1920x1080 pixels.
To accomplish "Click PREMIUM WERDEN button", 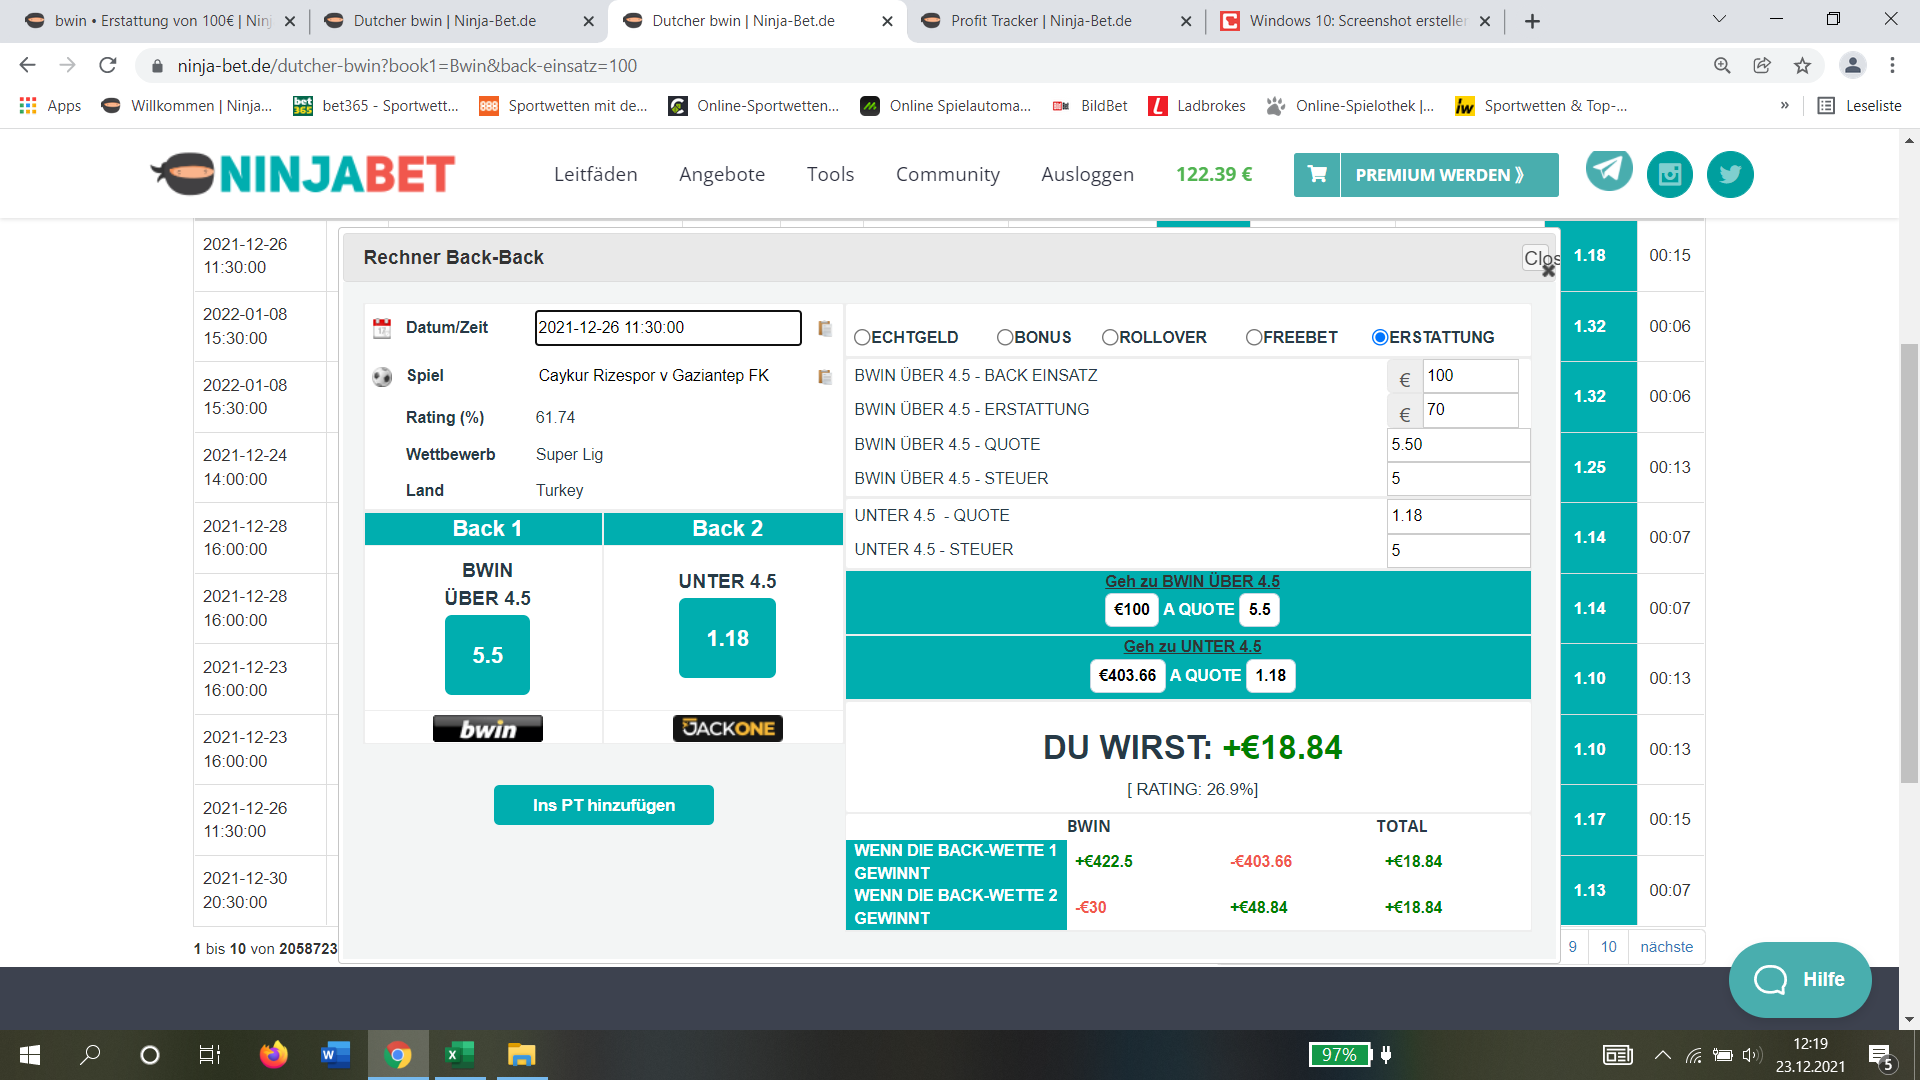I will click(1449, 175).
